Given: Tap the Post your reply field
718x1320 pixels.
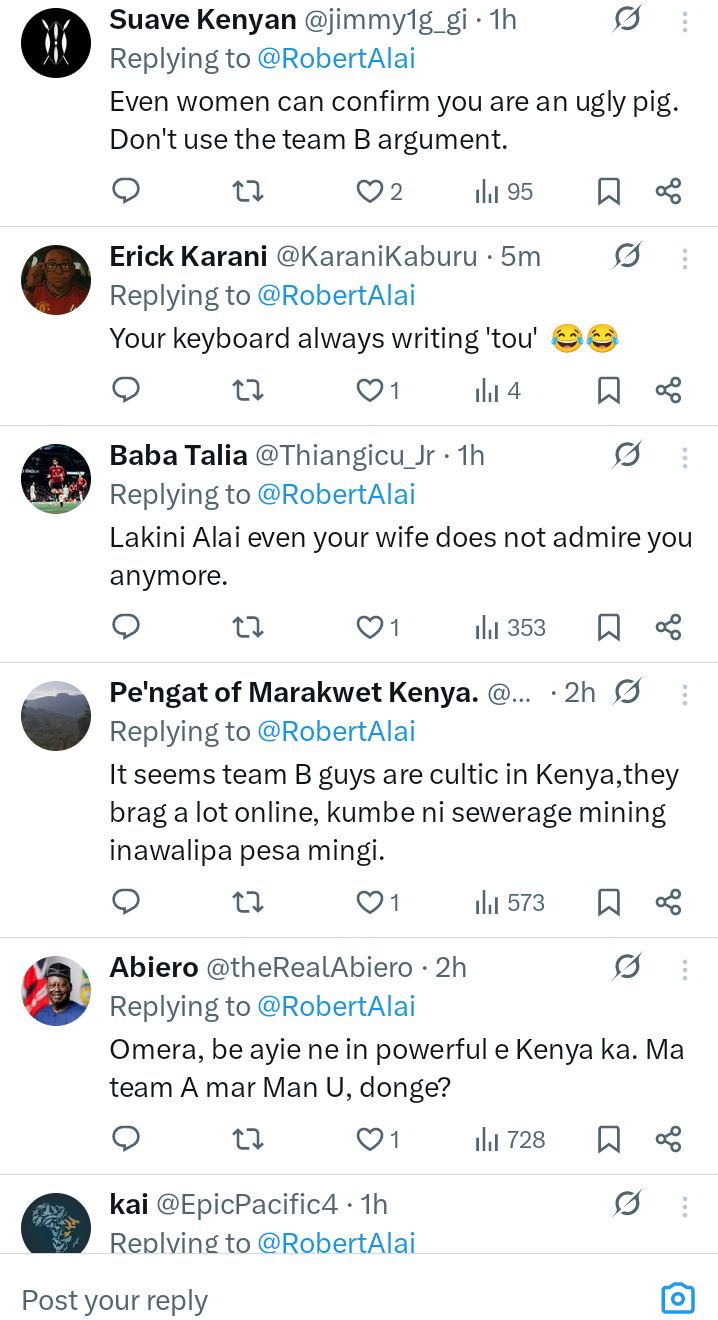Looking at the screenshot, I should tap(300, 1300).
